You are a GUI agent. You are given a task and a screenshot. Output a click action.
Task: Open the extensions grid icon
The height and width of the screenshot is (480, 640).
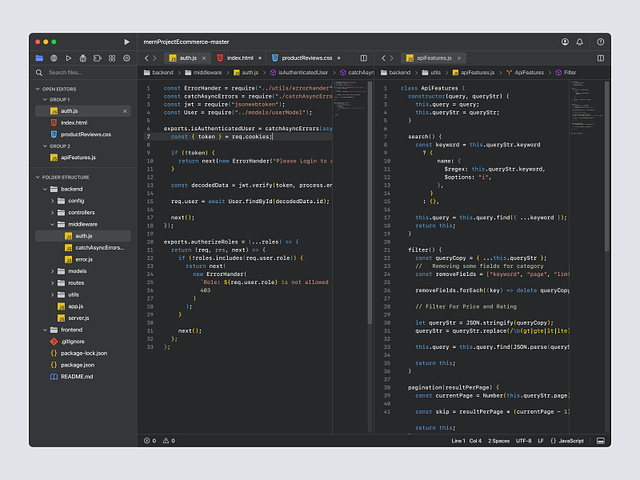112,58
